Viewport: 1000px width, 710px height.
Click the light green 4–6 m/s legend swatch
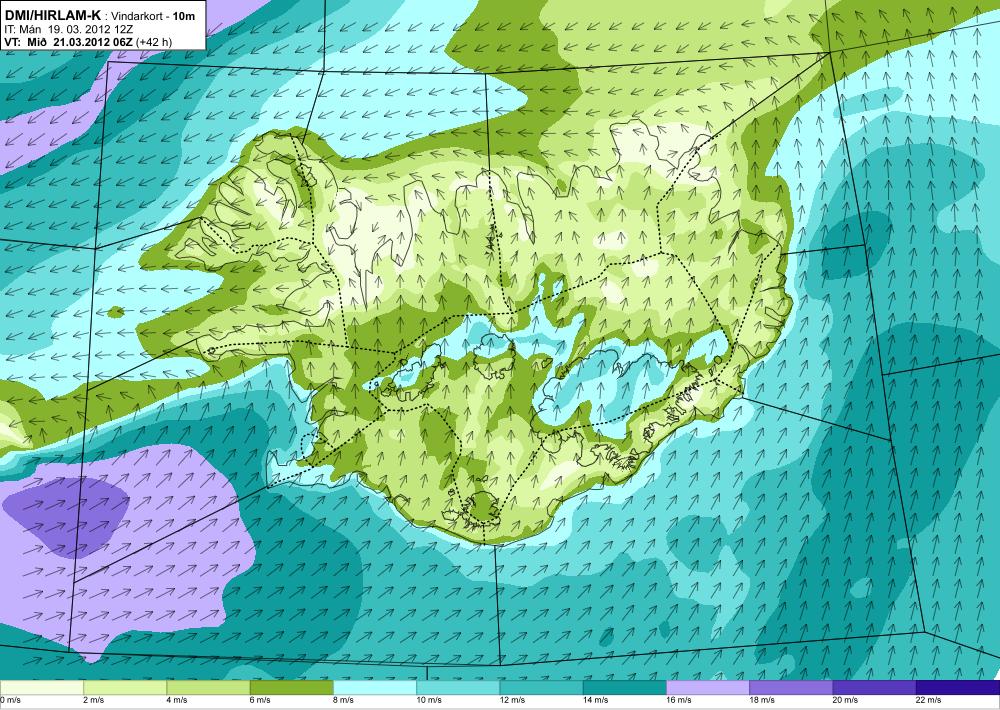208,688
